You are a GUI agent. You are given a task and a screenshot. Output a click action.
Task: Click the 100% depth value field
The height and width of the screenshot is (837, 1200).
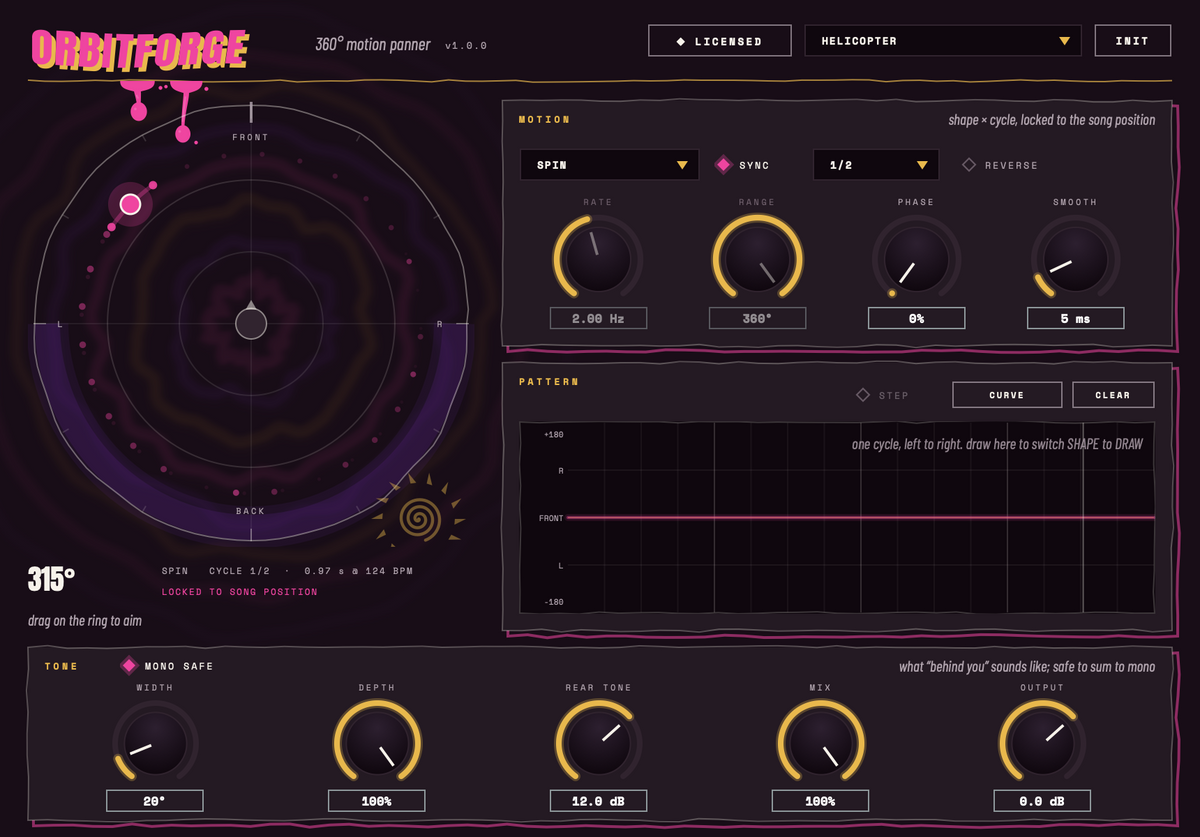point(377,801)
